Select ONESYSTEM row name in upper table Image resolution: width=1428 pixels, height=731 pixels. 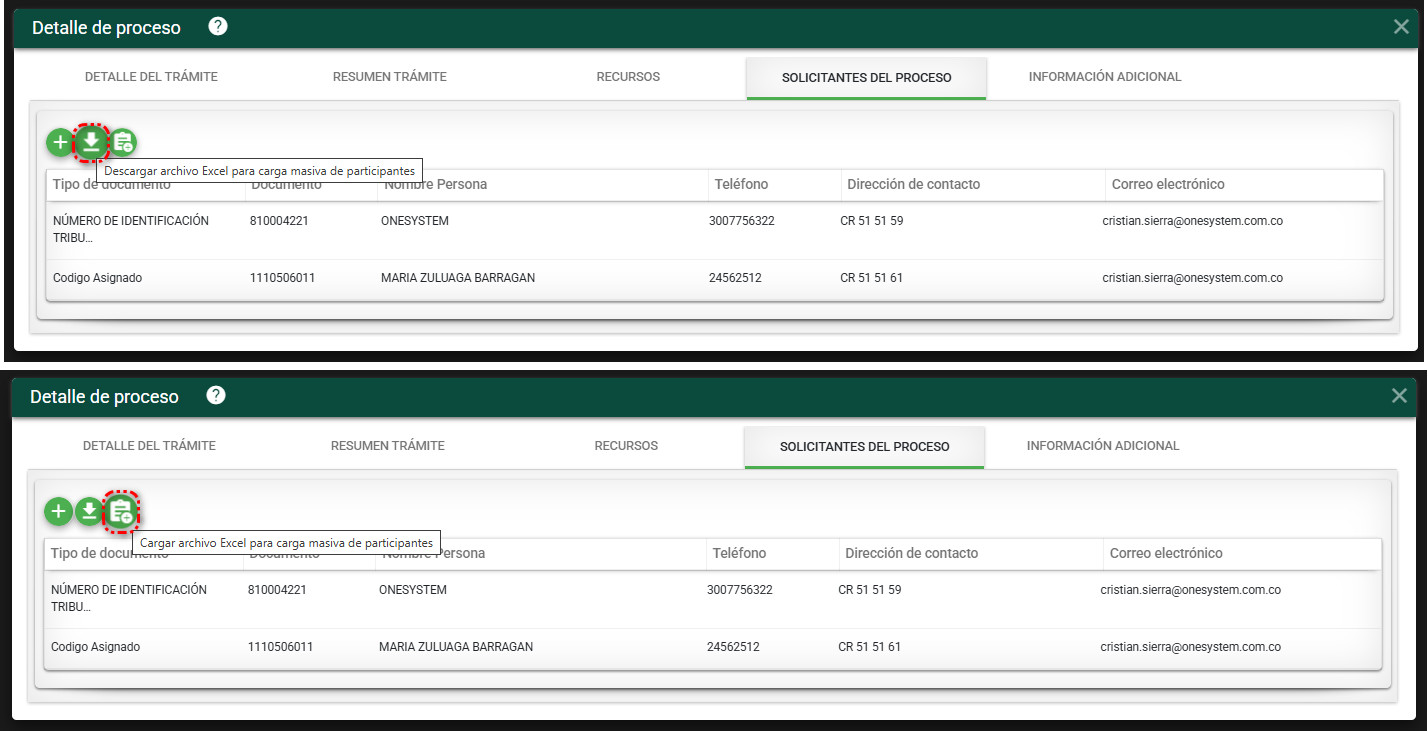click(x=415, y=221)
